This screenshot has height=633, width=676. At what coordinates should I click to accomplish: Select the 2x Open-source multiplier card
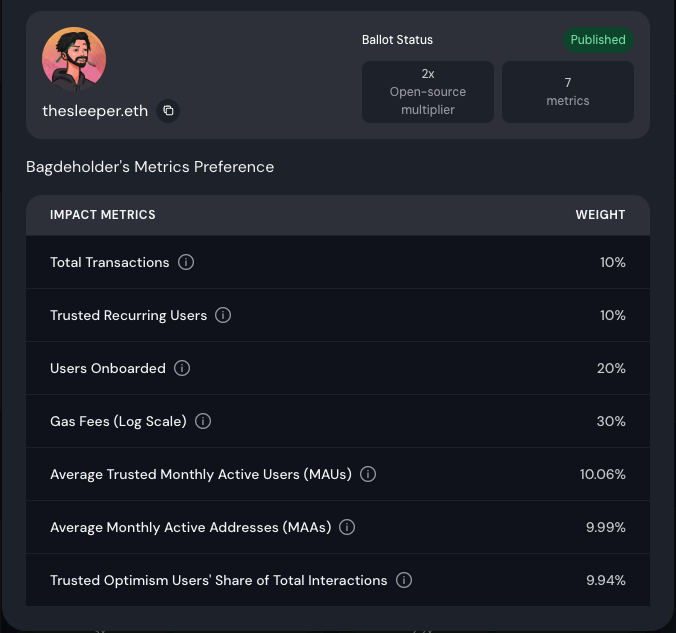click(x=428, y=92)
